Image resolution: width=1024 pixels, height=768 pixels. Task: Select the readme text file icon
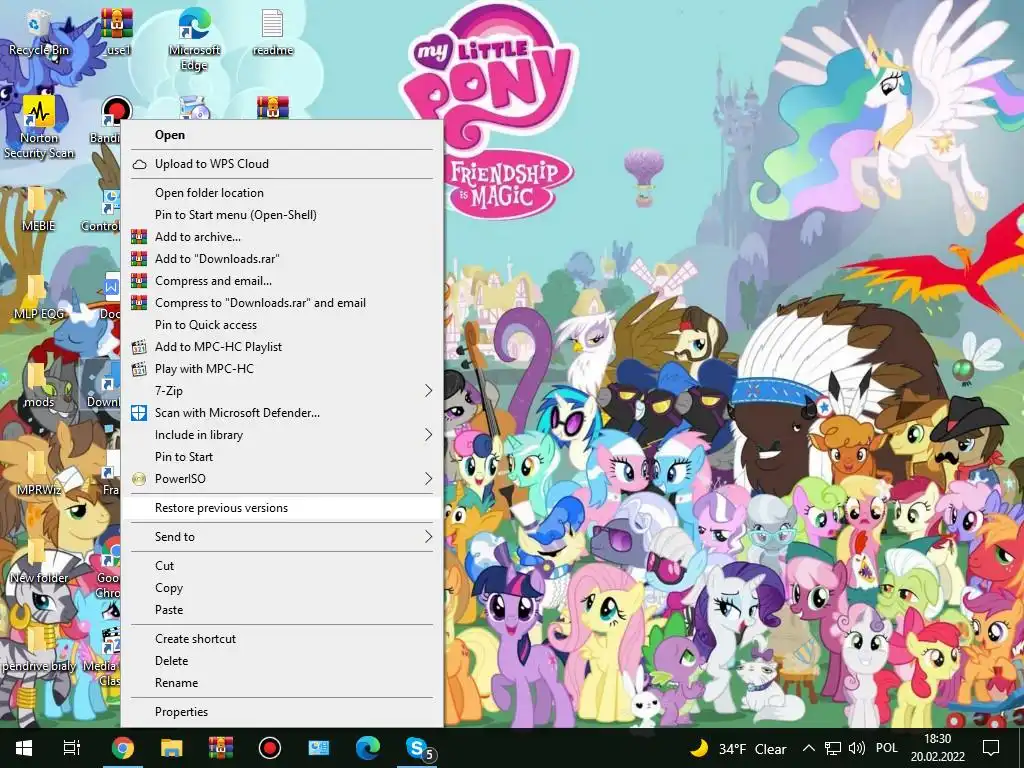[272, 31]
